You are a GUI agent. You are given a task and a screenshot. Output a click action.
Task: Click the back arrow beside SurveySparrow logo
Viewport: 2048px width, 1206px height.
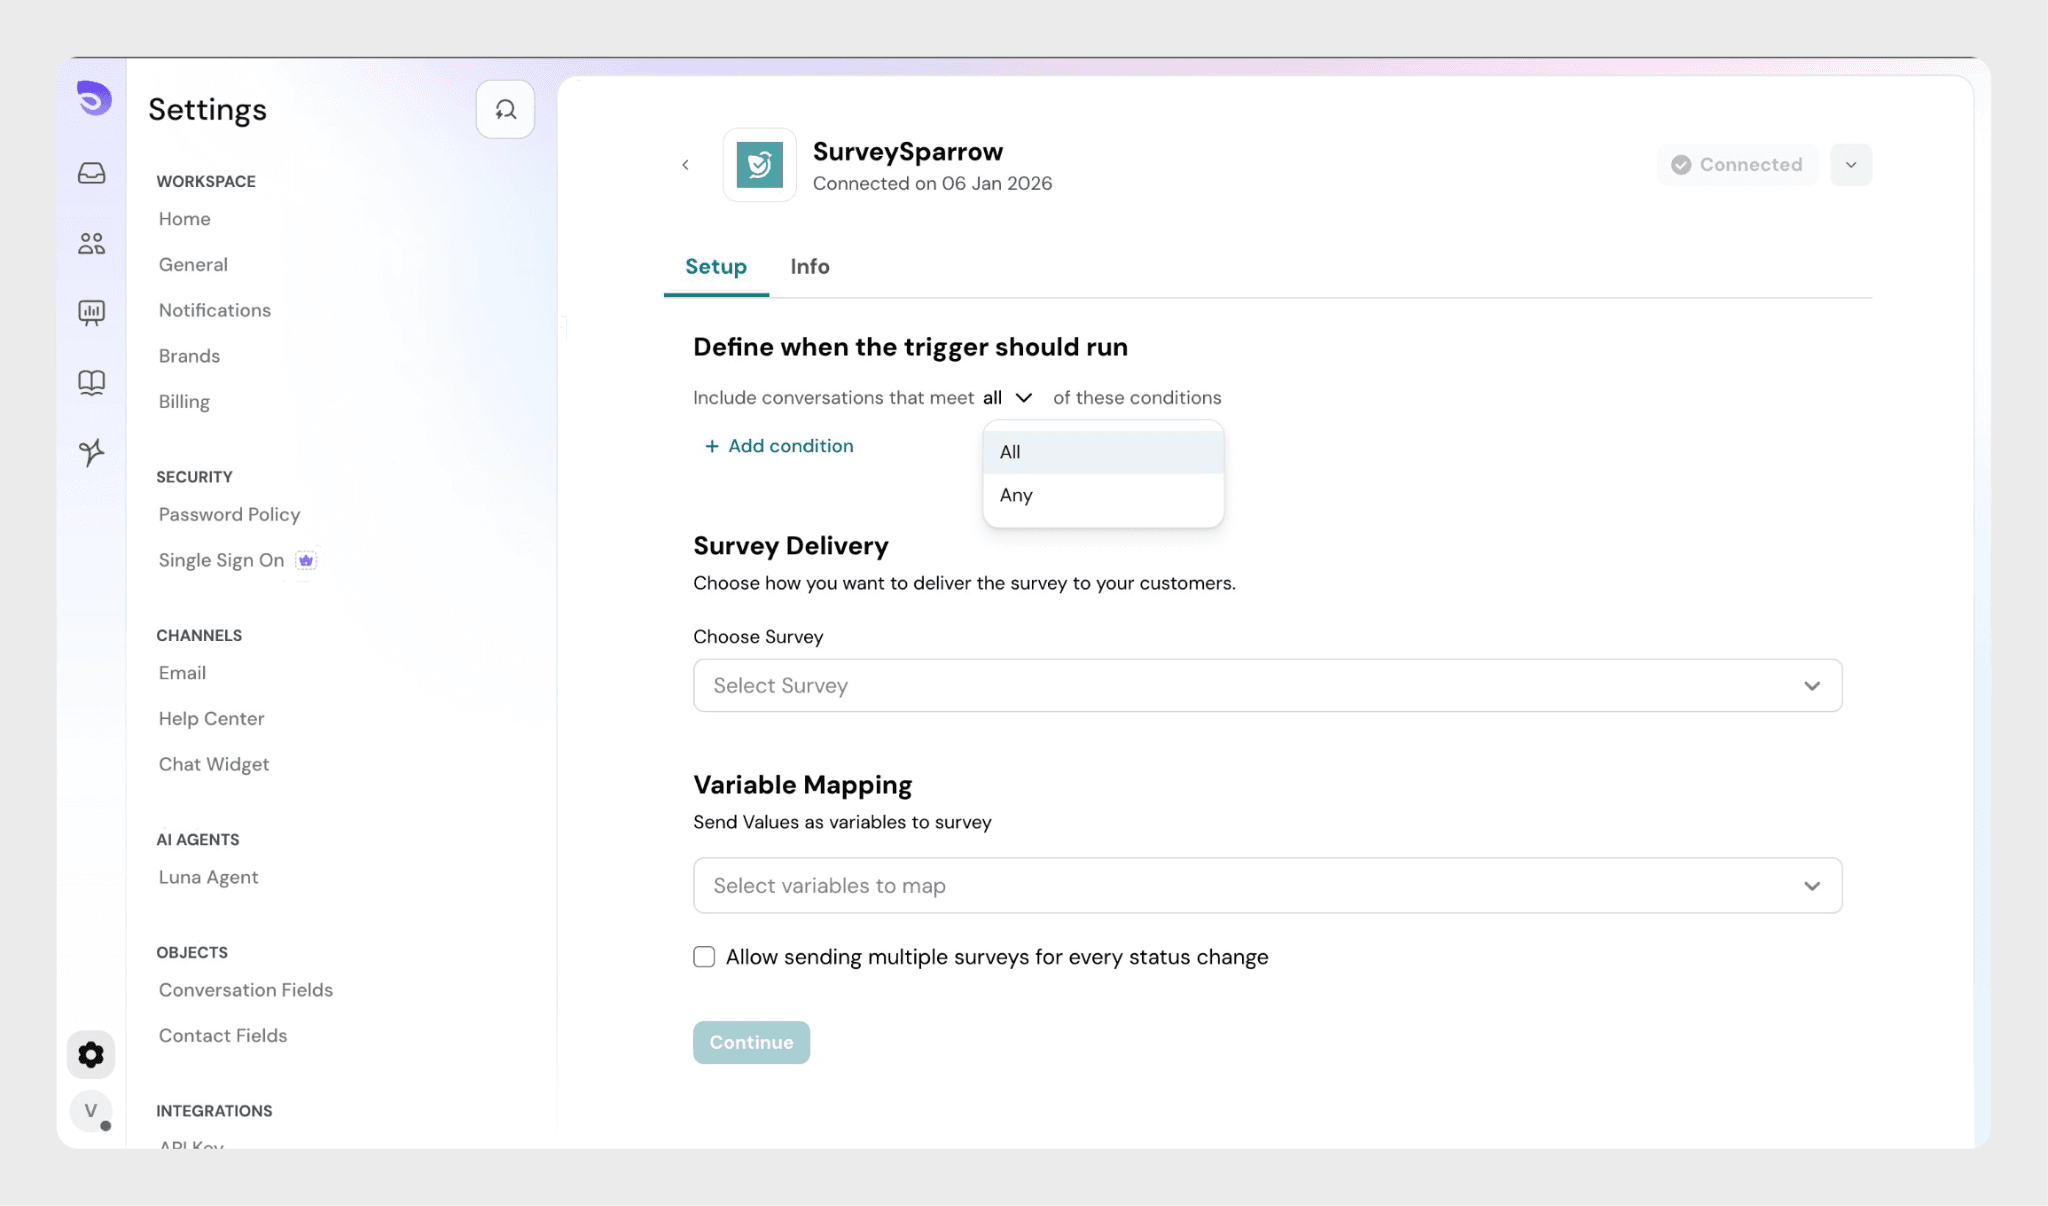(685, 165)
